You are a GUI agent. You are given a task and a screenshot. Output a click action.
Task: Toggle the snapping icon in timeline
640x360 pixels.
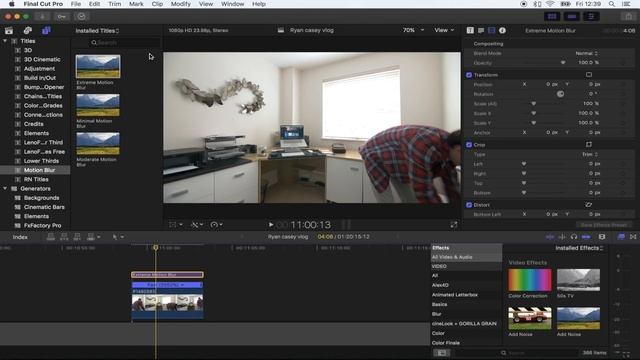click(x=586, y=237)
